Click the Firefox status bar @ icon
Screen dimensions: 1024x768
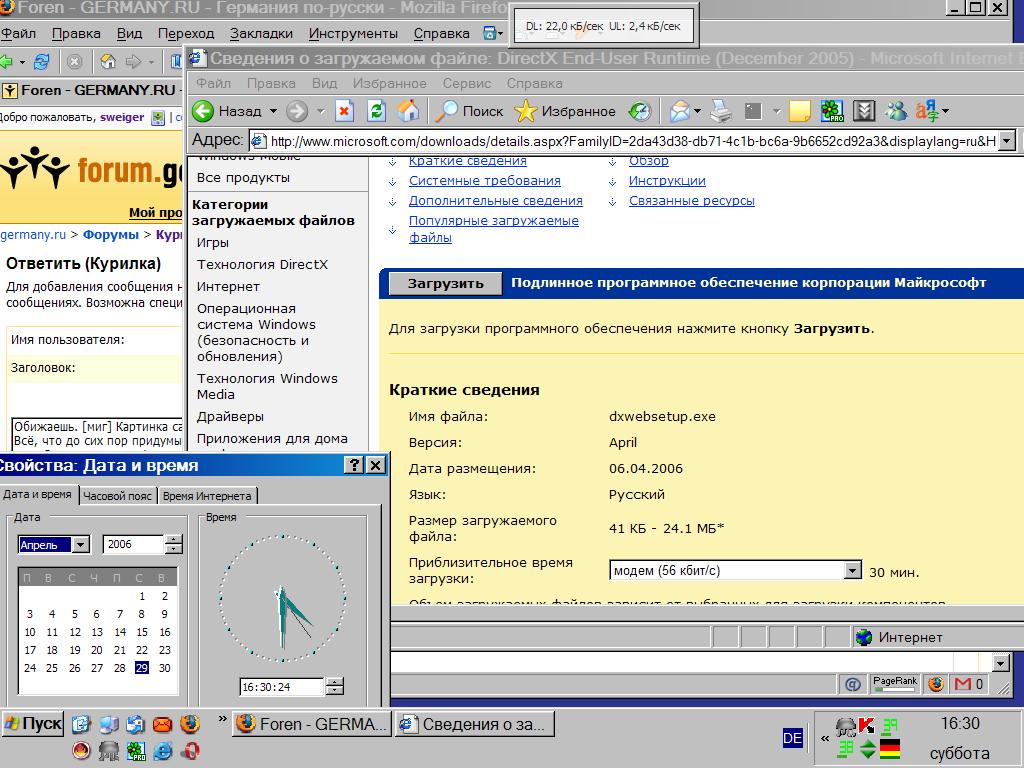point(853,684)
